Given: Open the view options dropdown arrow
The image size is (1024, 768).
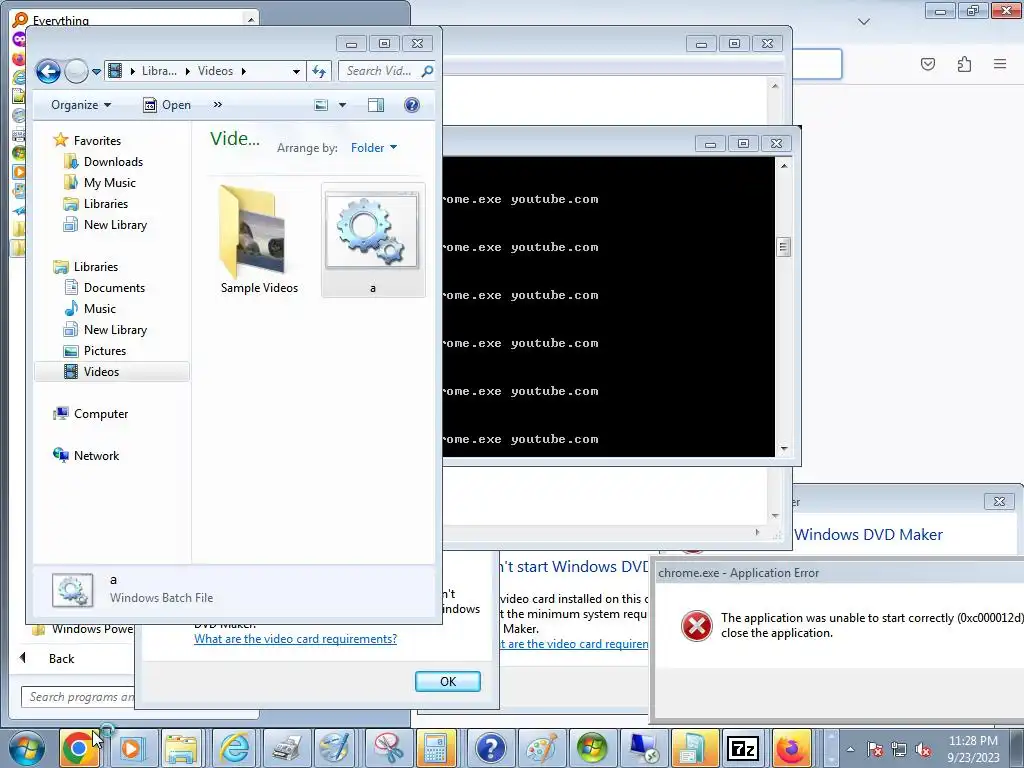Looking at the screenshot, I should (x=342, y=105).
